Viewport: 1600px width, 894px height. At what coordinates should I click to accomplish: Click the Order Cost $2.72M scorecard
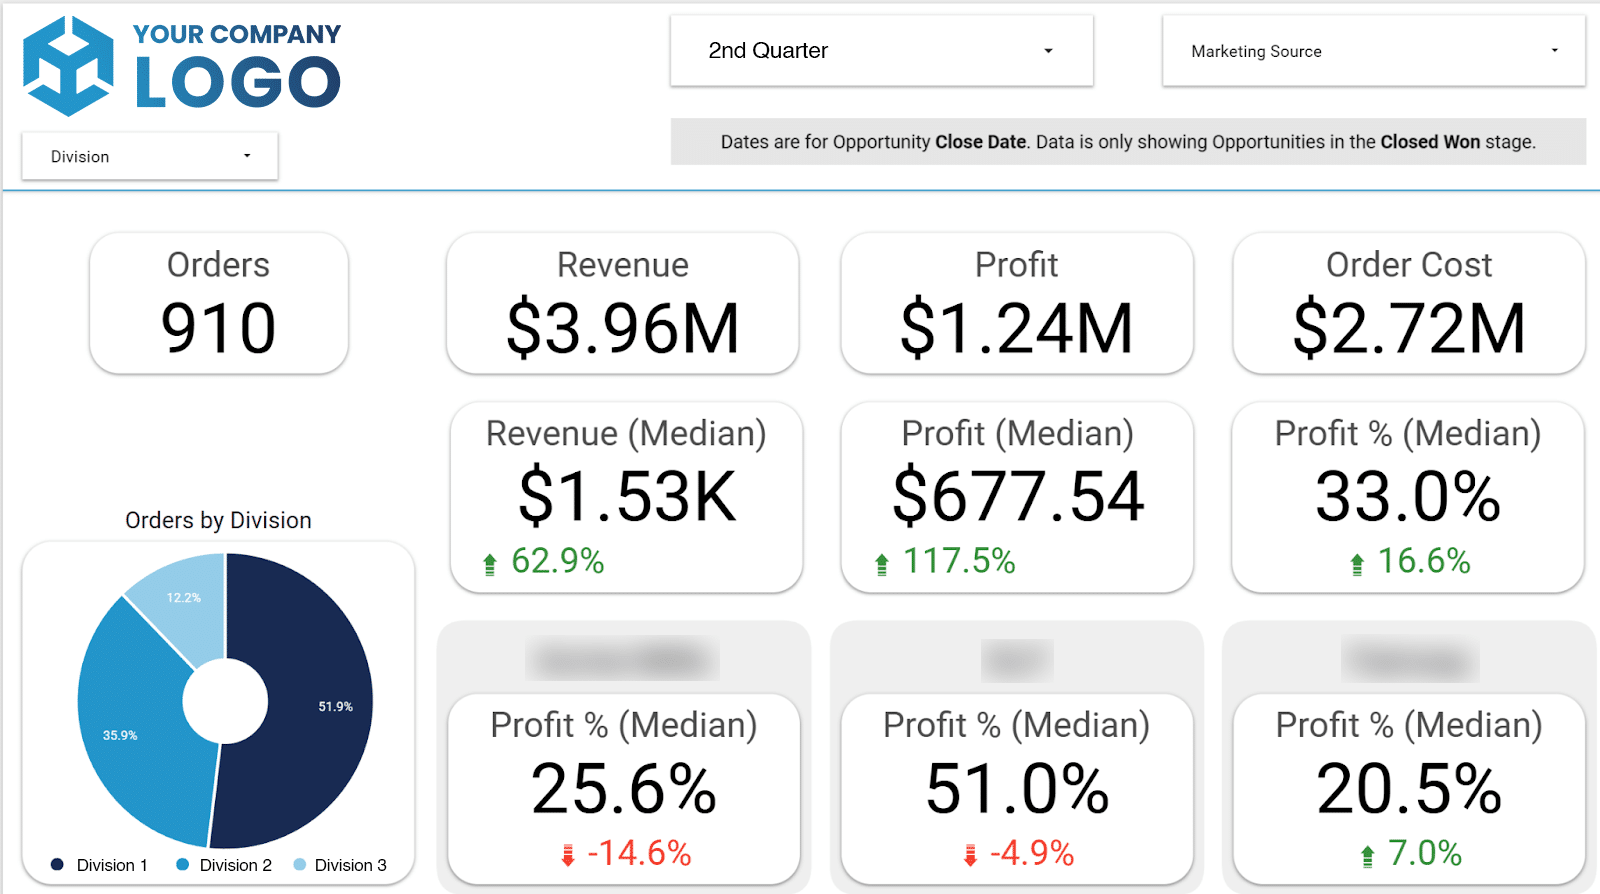click(x=1408, y=304)
